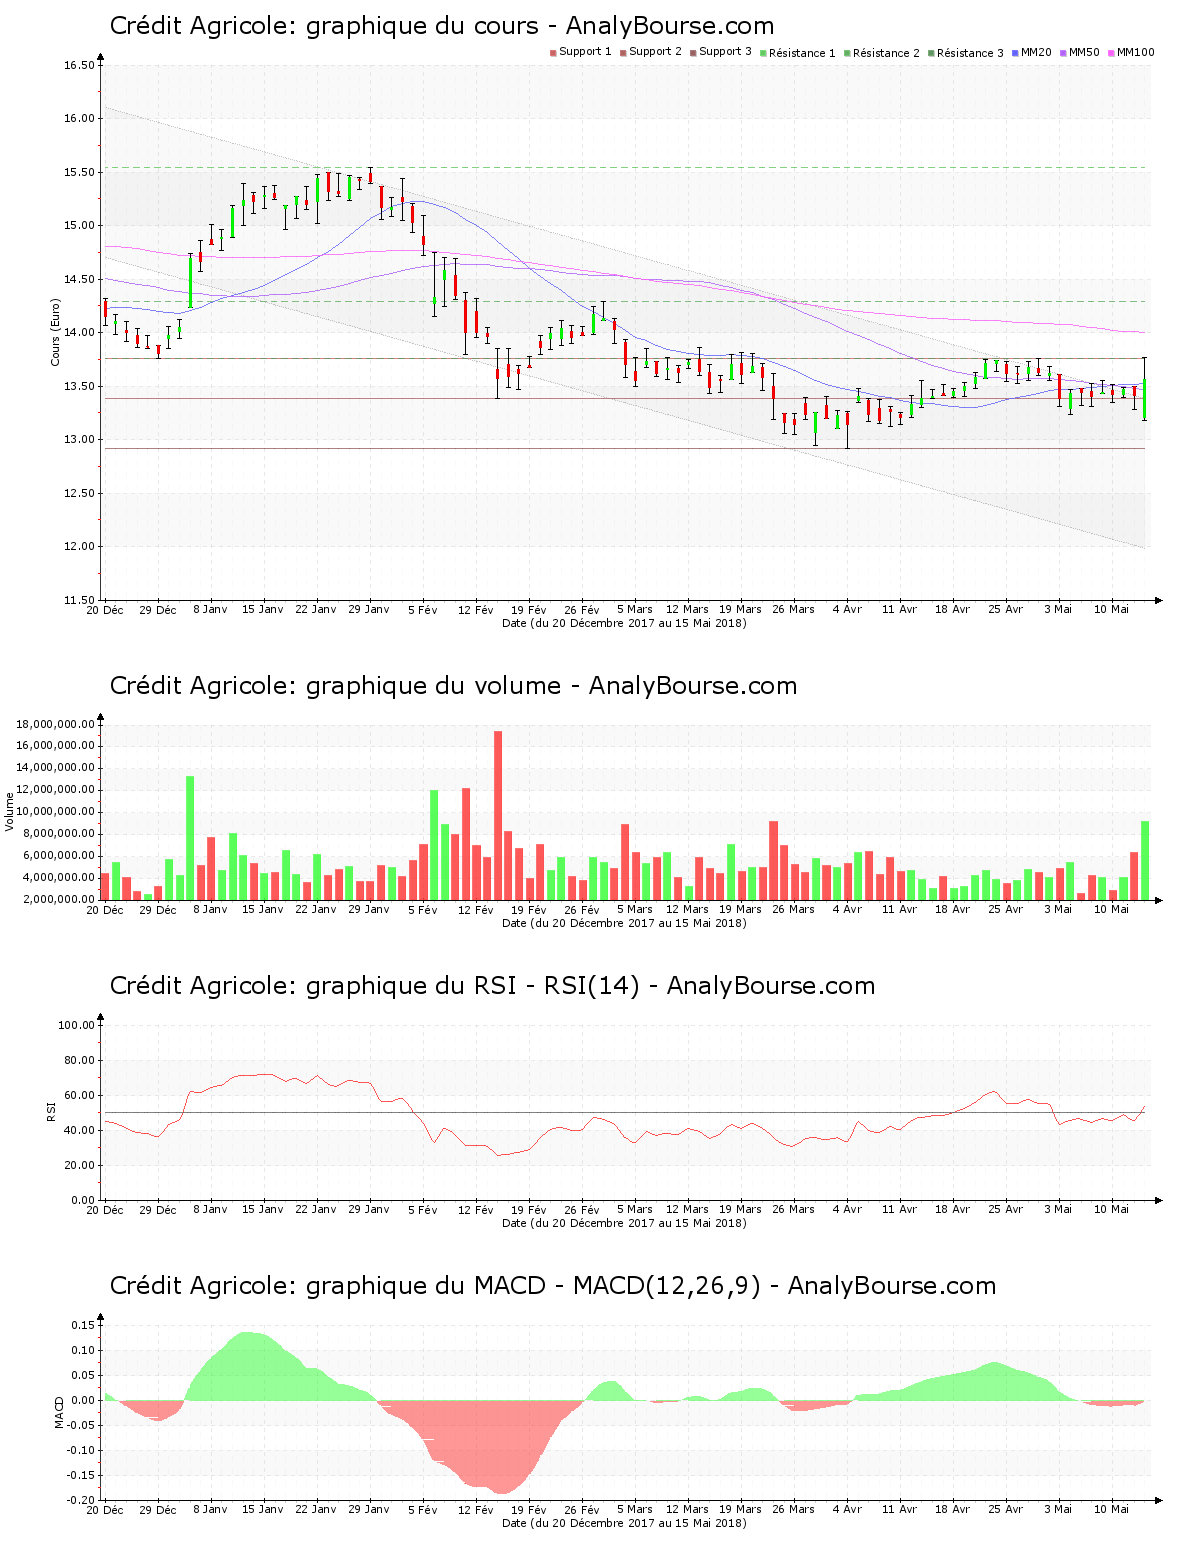The height and width of the screenshot is (1550, 1200).
Task: Click the 10,000,000.00 volume axis value
Action: coord(56,812)
